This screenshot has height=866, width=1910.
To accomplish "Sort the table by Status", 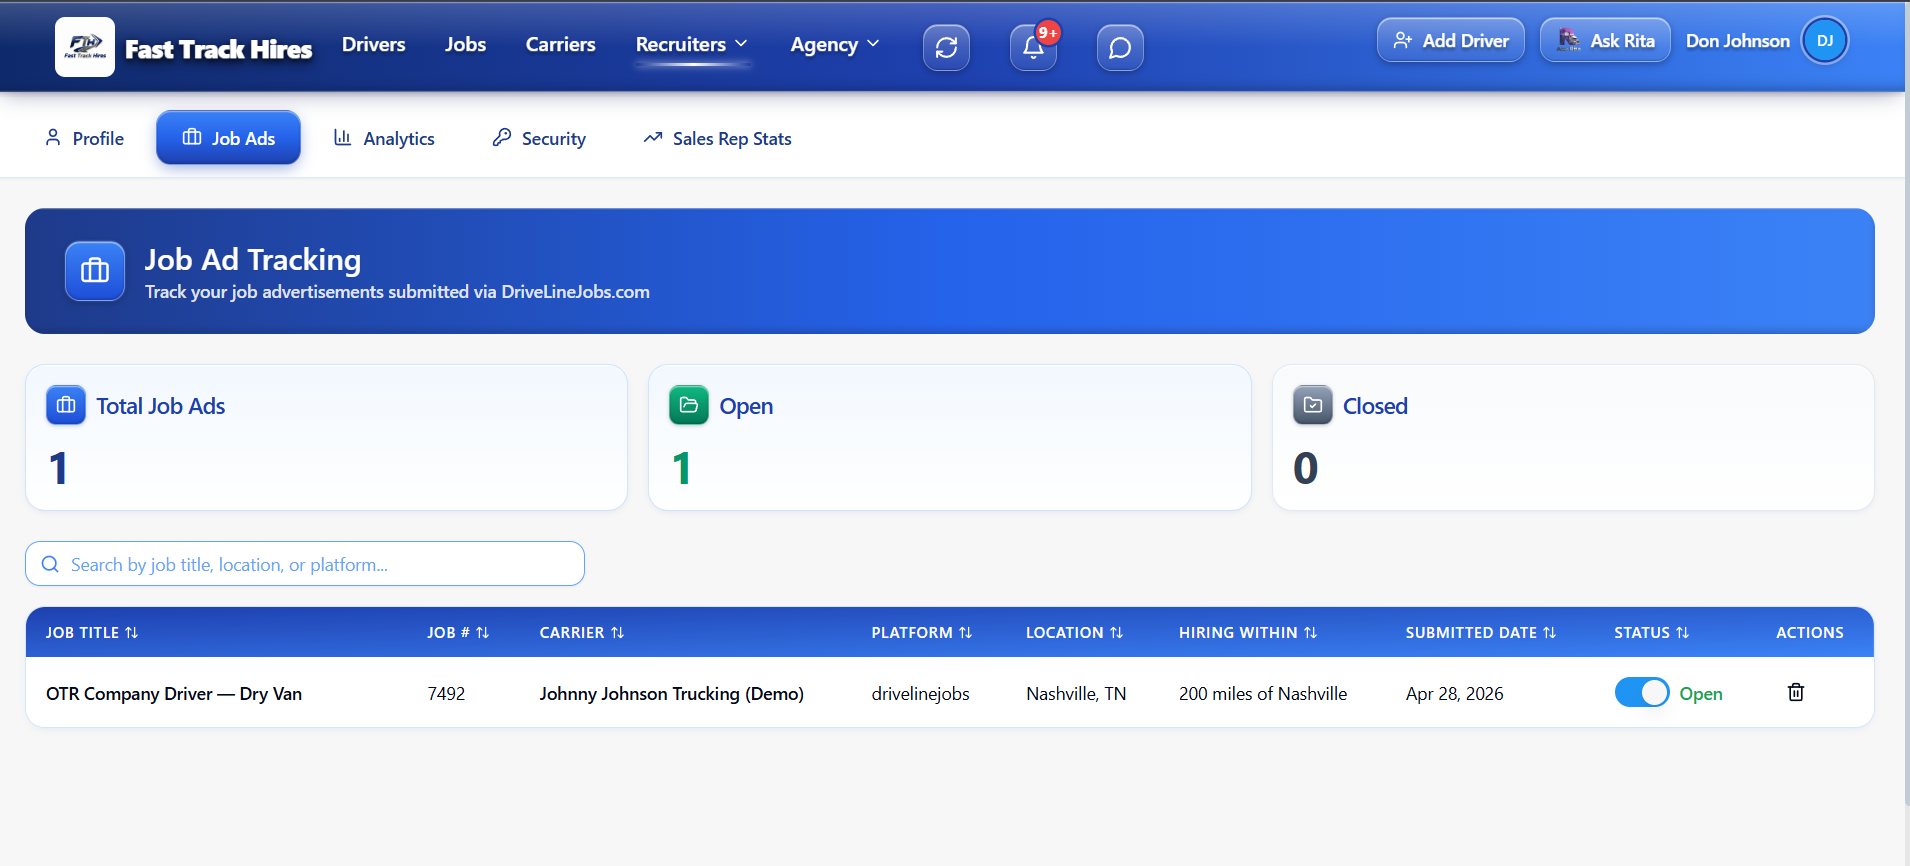I will (x=1652, y=632).
